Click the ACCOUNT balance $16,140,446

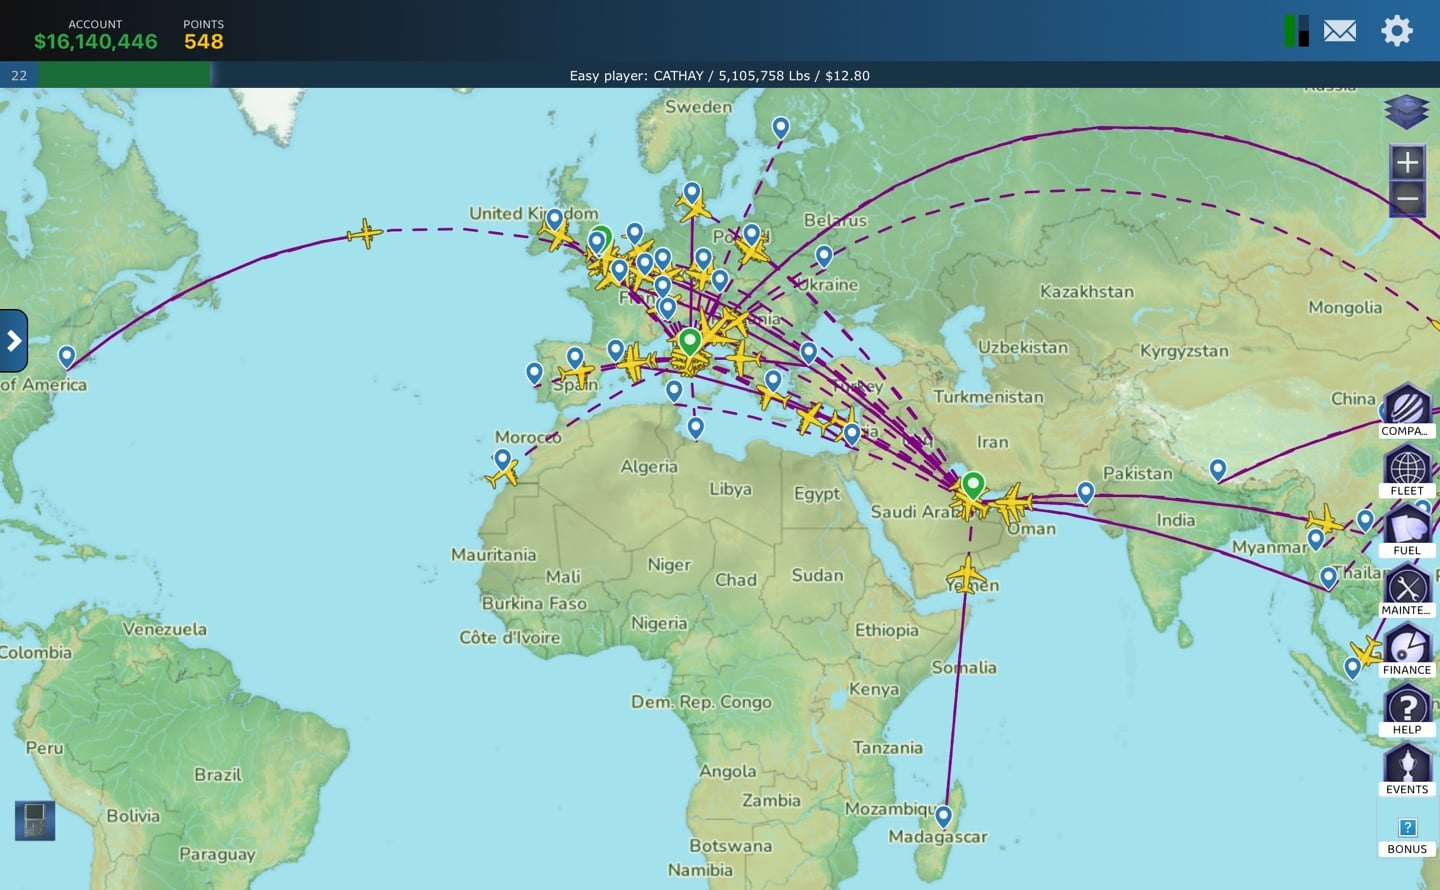[96, 41]
